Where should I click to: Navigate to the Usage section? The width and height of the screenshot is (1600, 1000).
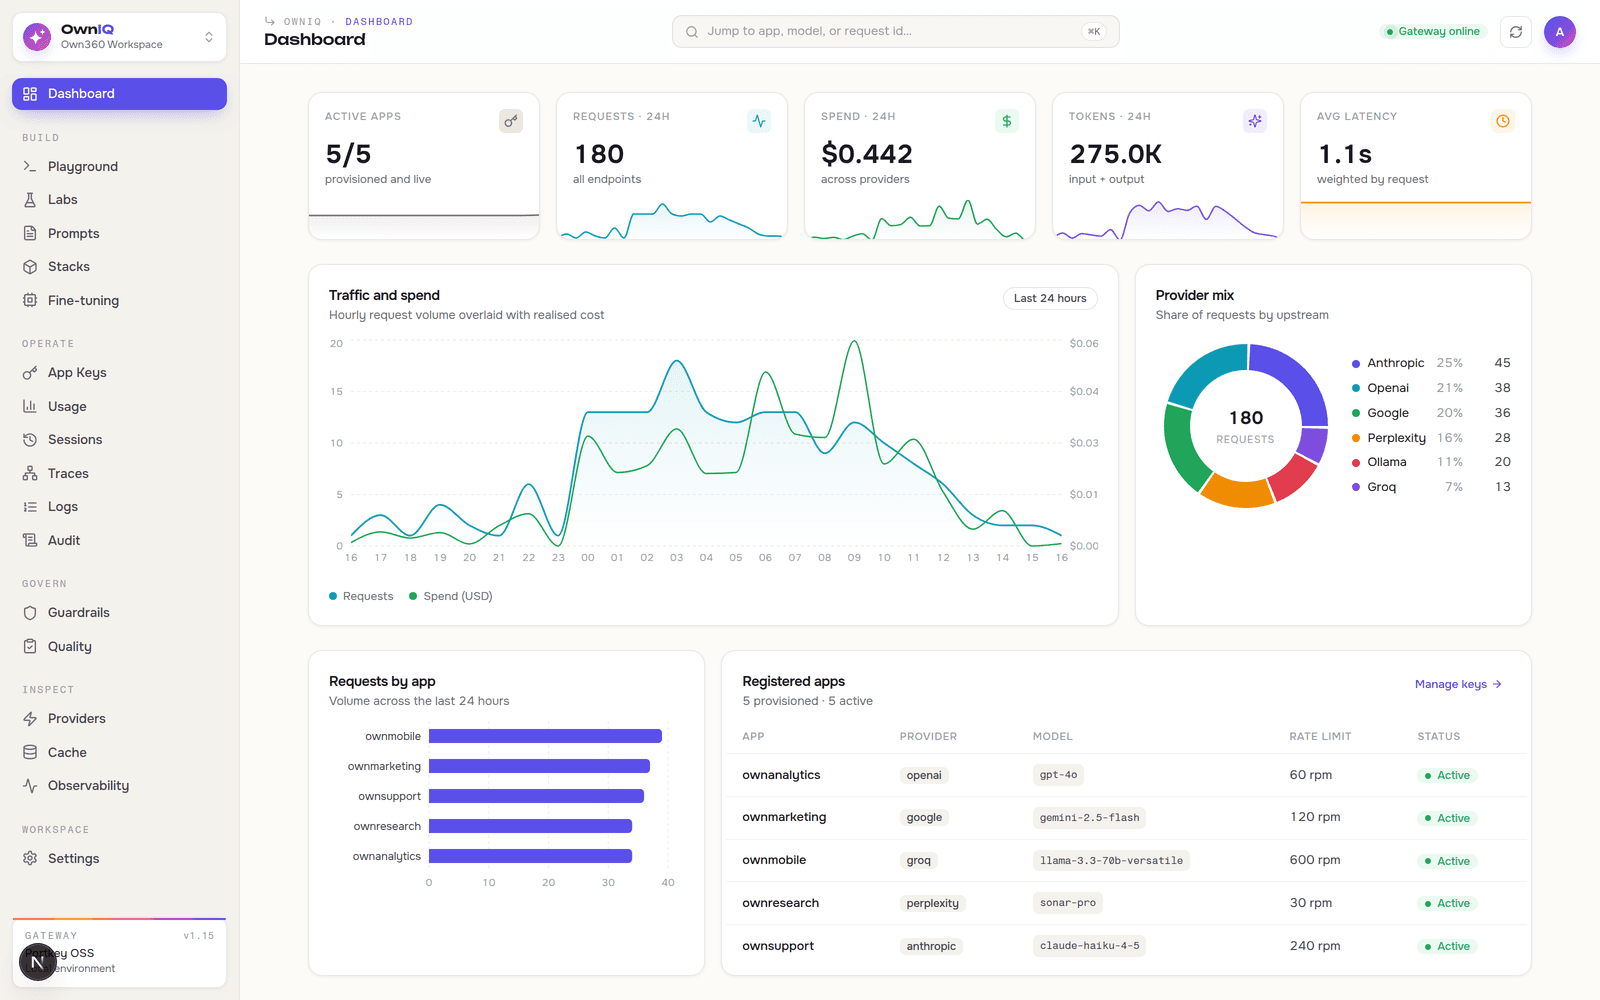[x=119, y=407]
